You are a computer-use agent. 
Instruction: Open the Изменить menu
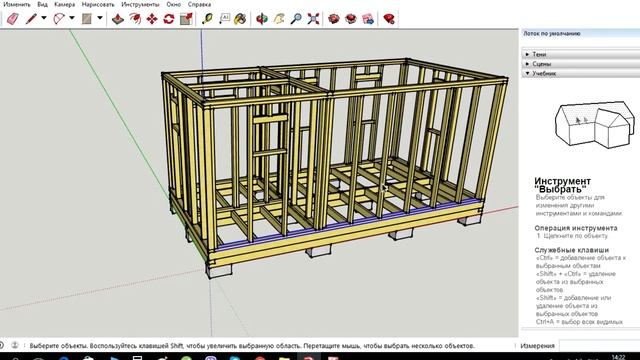[17, 4]
